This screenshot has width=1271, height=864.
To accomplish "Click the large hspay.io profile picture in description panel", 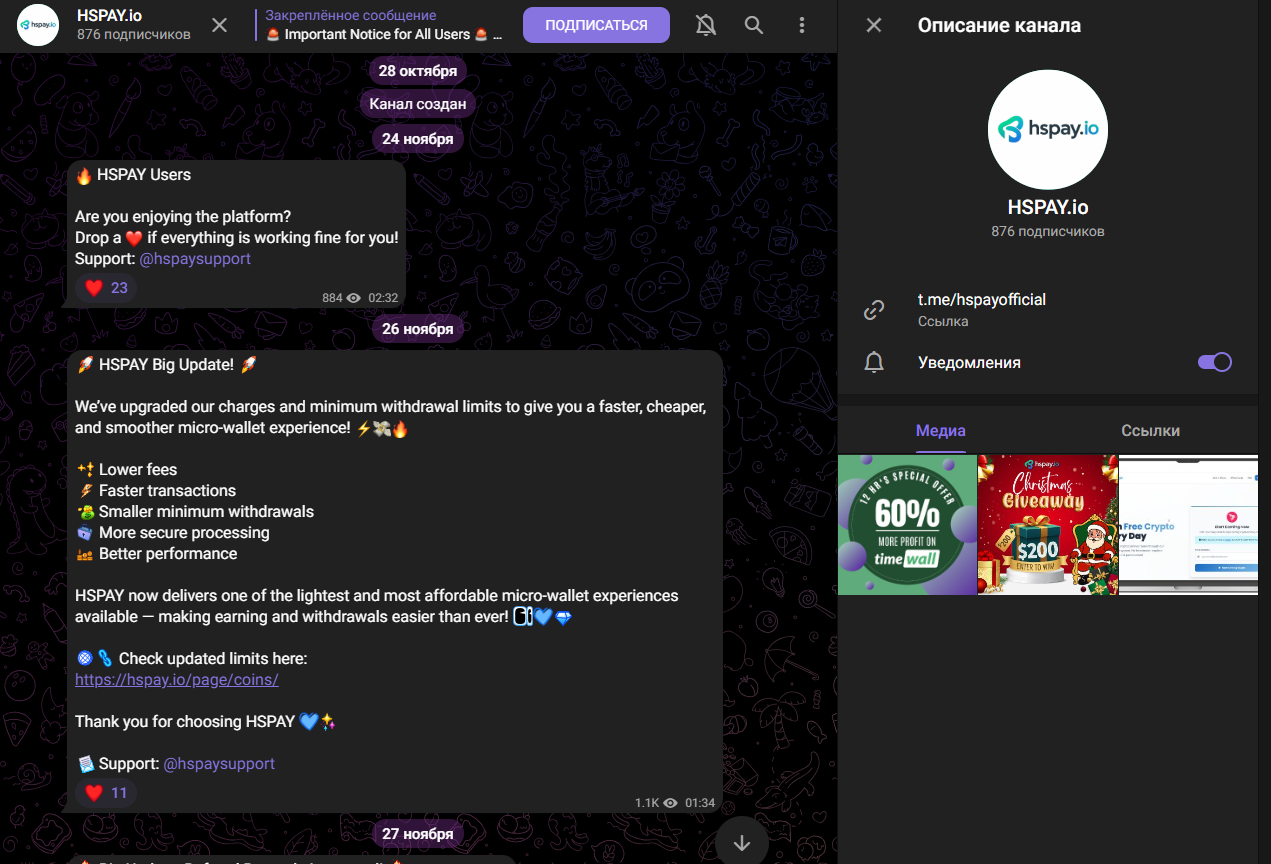I will pyautogui.click(x=1047, y=129).
